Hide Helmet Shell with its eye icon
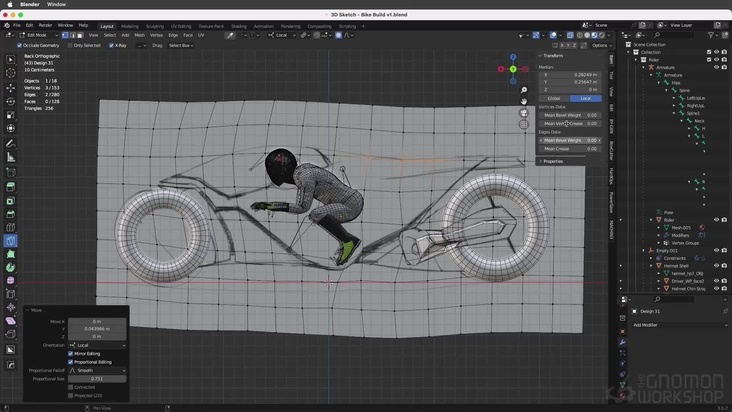 (717, 265)
